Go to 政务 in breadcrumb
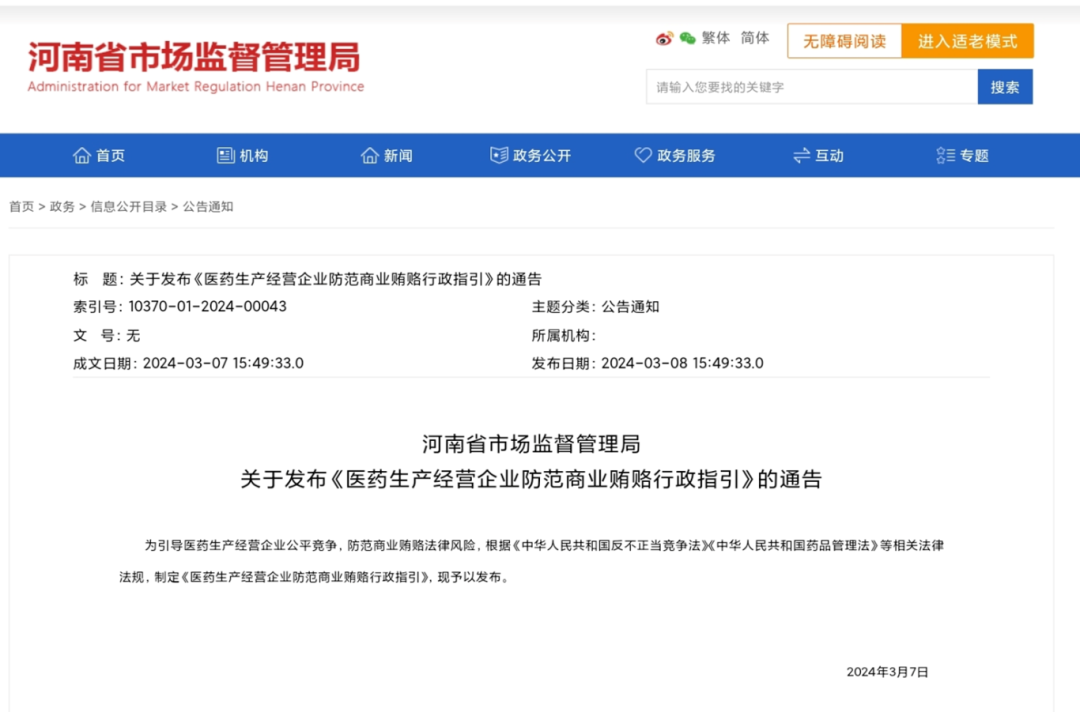1080x712 pixels. (62, 207)
